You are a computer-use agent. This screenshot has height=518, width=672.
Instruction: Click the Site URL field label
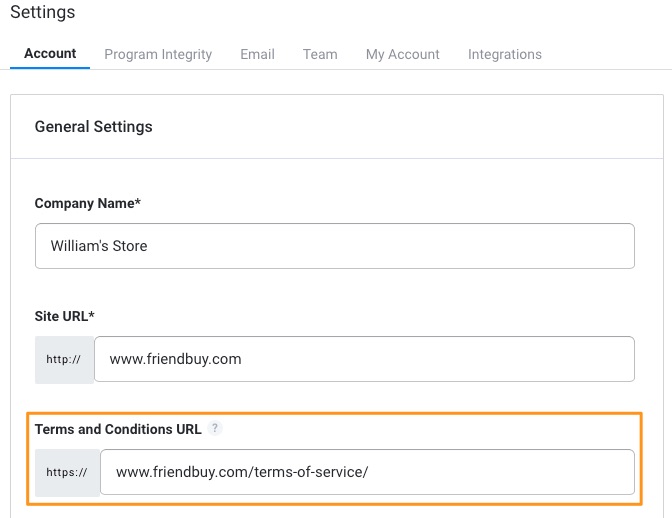click(65, 316)
